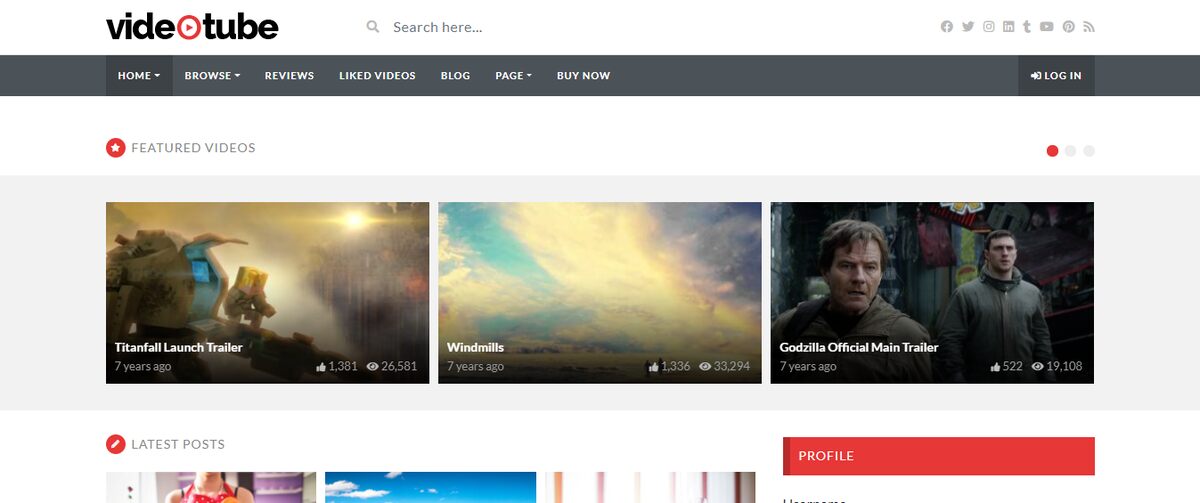
Task: Click the LOG IN button
Action: (1056, 76)
